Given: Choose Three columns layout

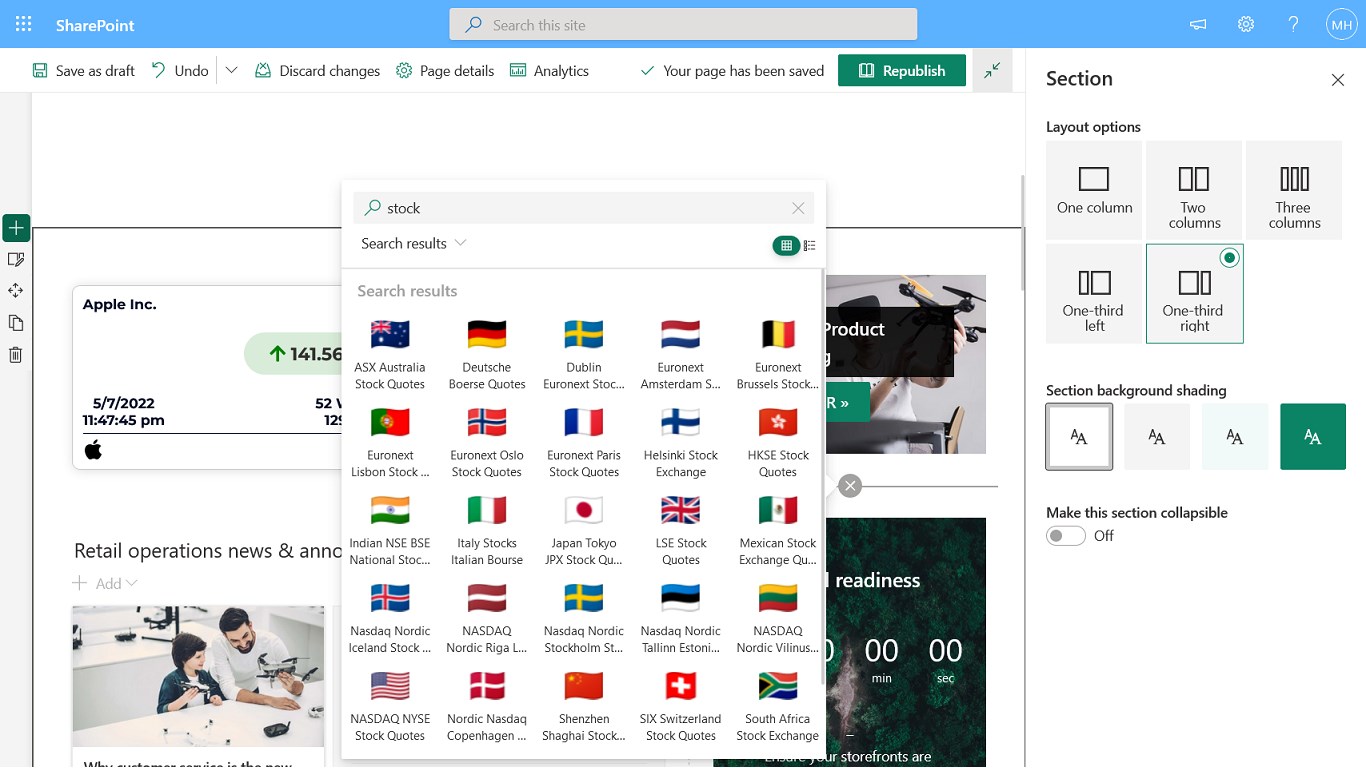Looking at the screenshot, I should coord(1294,190).
